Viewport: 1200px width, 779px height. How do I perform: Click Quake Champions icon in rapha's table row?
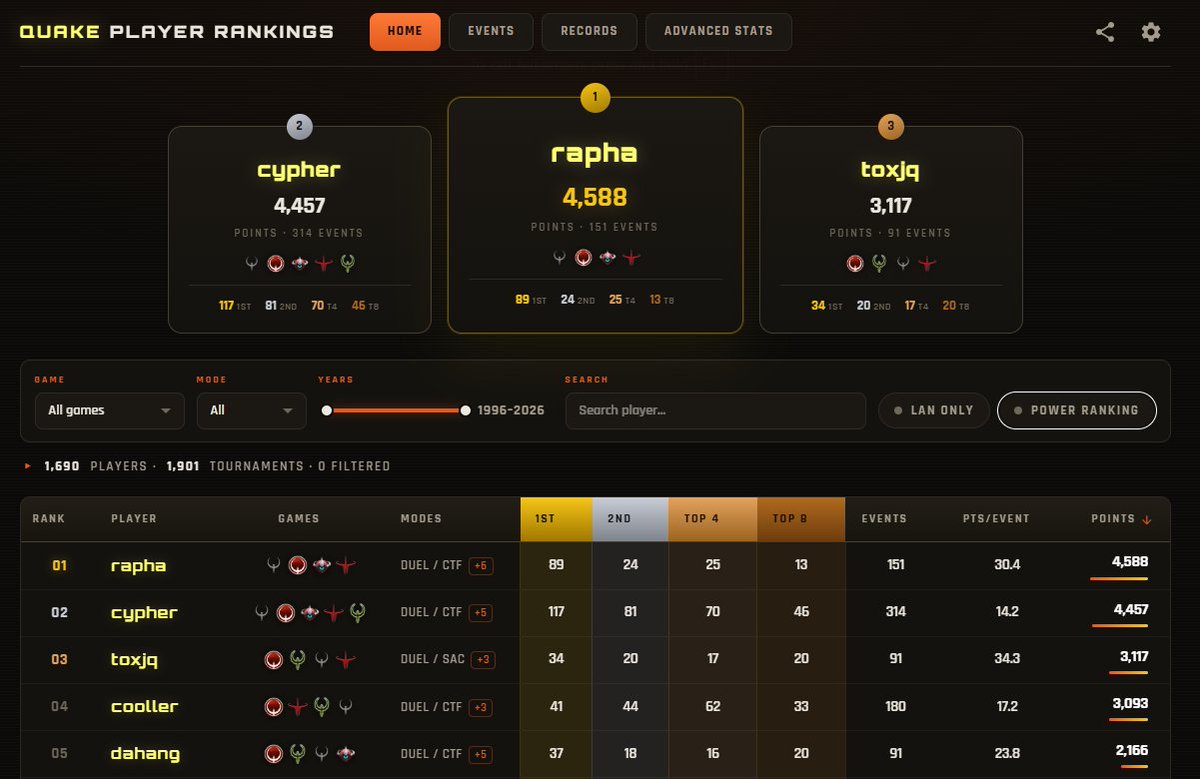321,566
